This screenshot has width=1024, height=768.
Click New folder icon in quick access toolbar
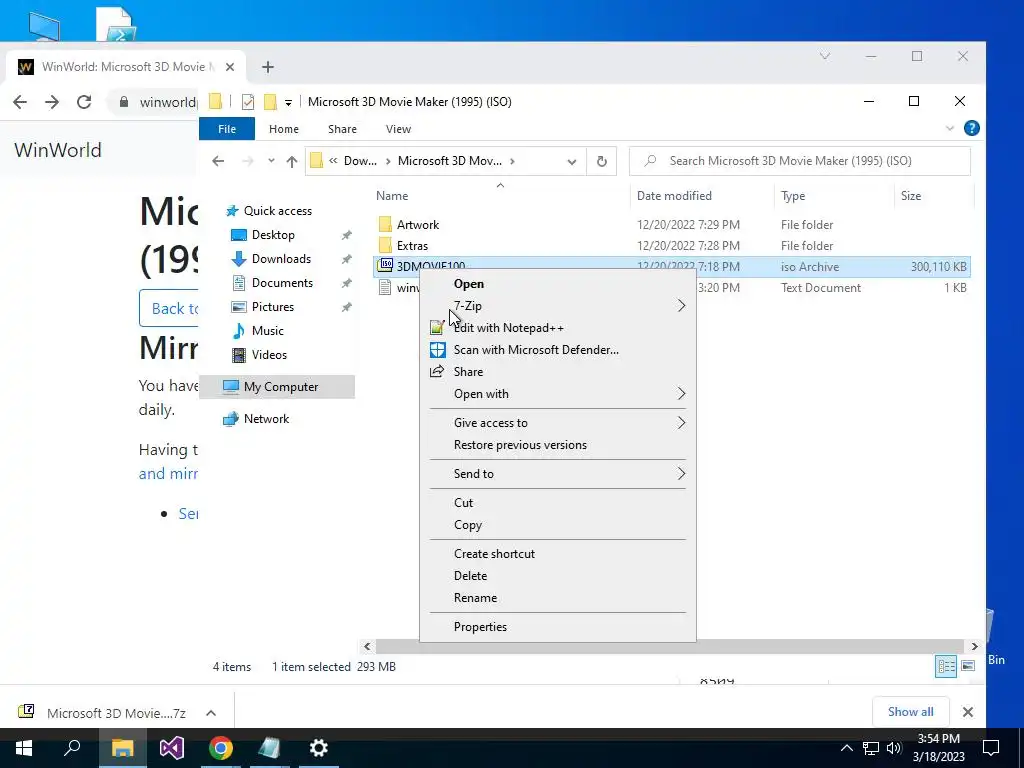[x=270, y=101]
